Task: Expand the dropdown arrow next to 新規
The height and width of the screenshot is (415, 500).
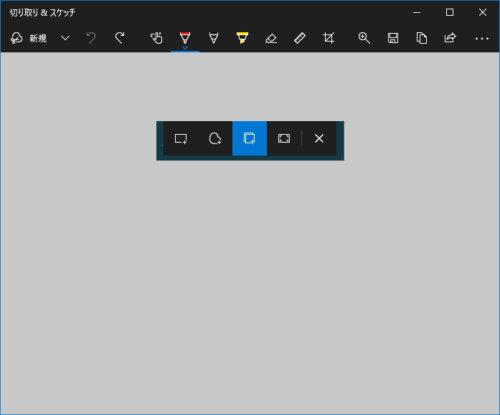Action: pos(65,38)
